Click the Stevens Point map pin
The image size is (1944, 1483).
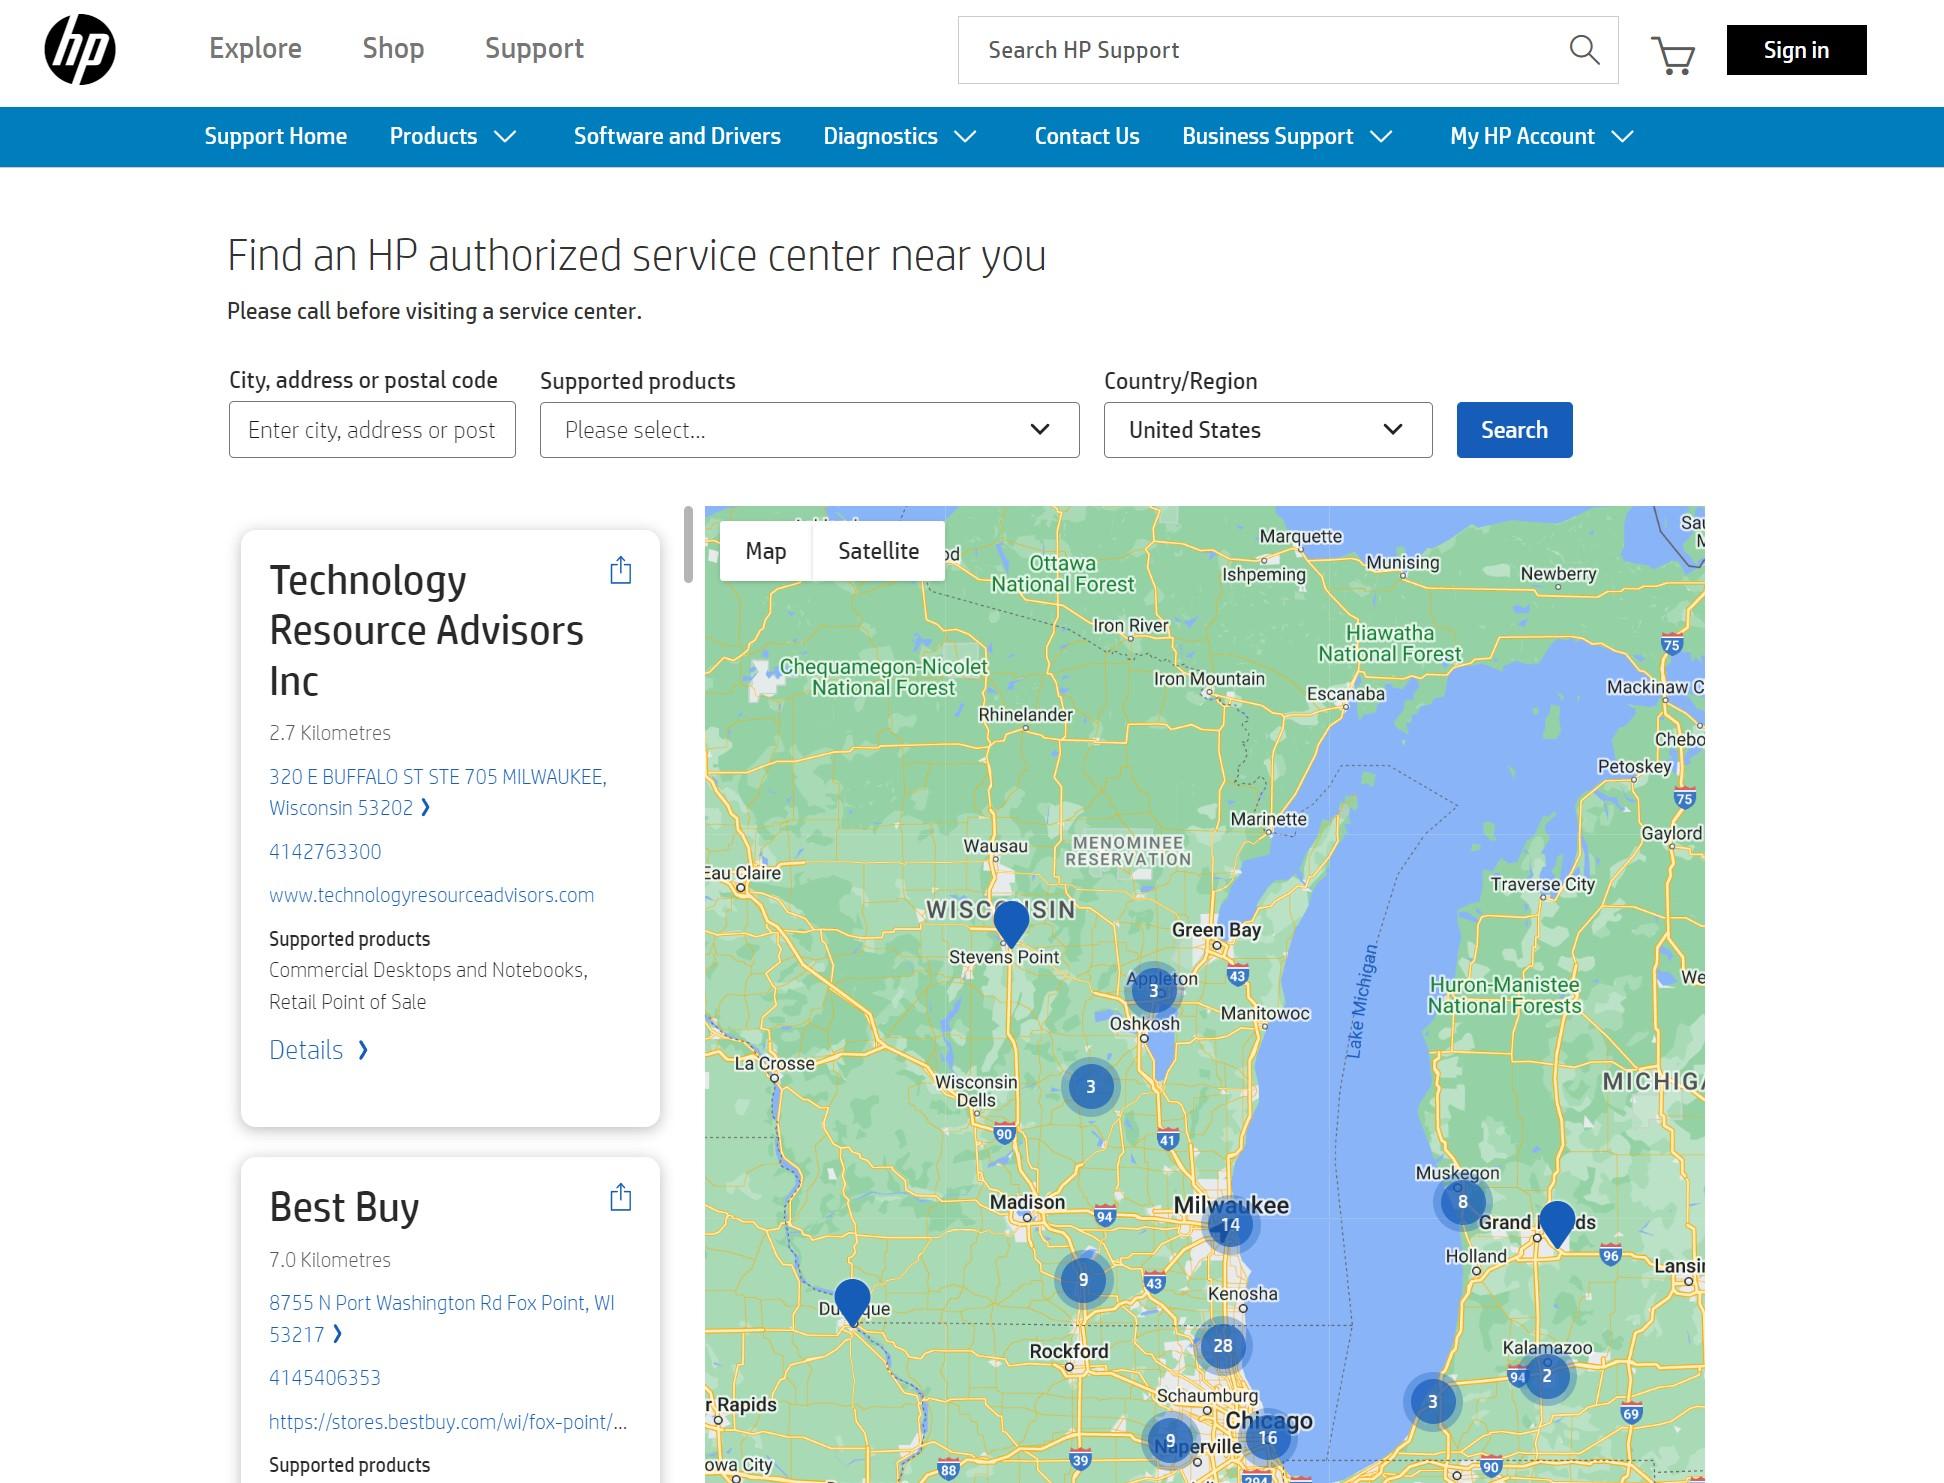tap(1011, 921)
